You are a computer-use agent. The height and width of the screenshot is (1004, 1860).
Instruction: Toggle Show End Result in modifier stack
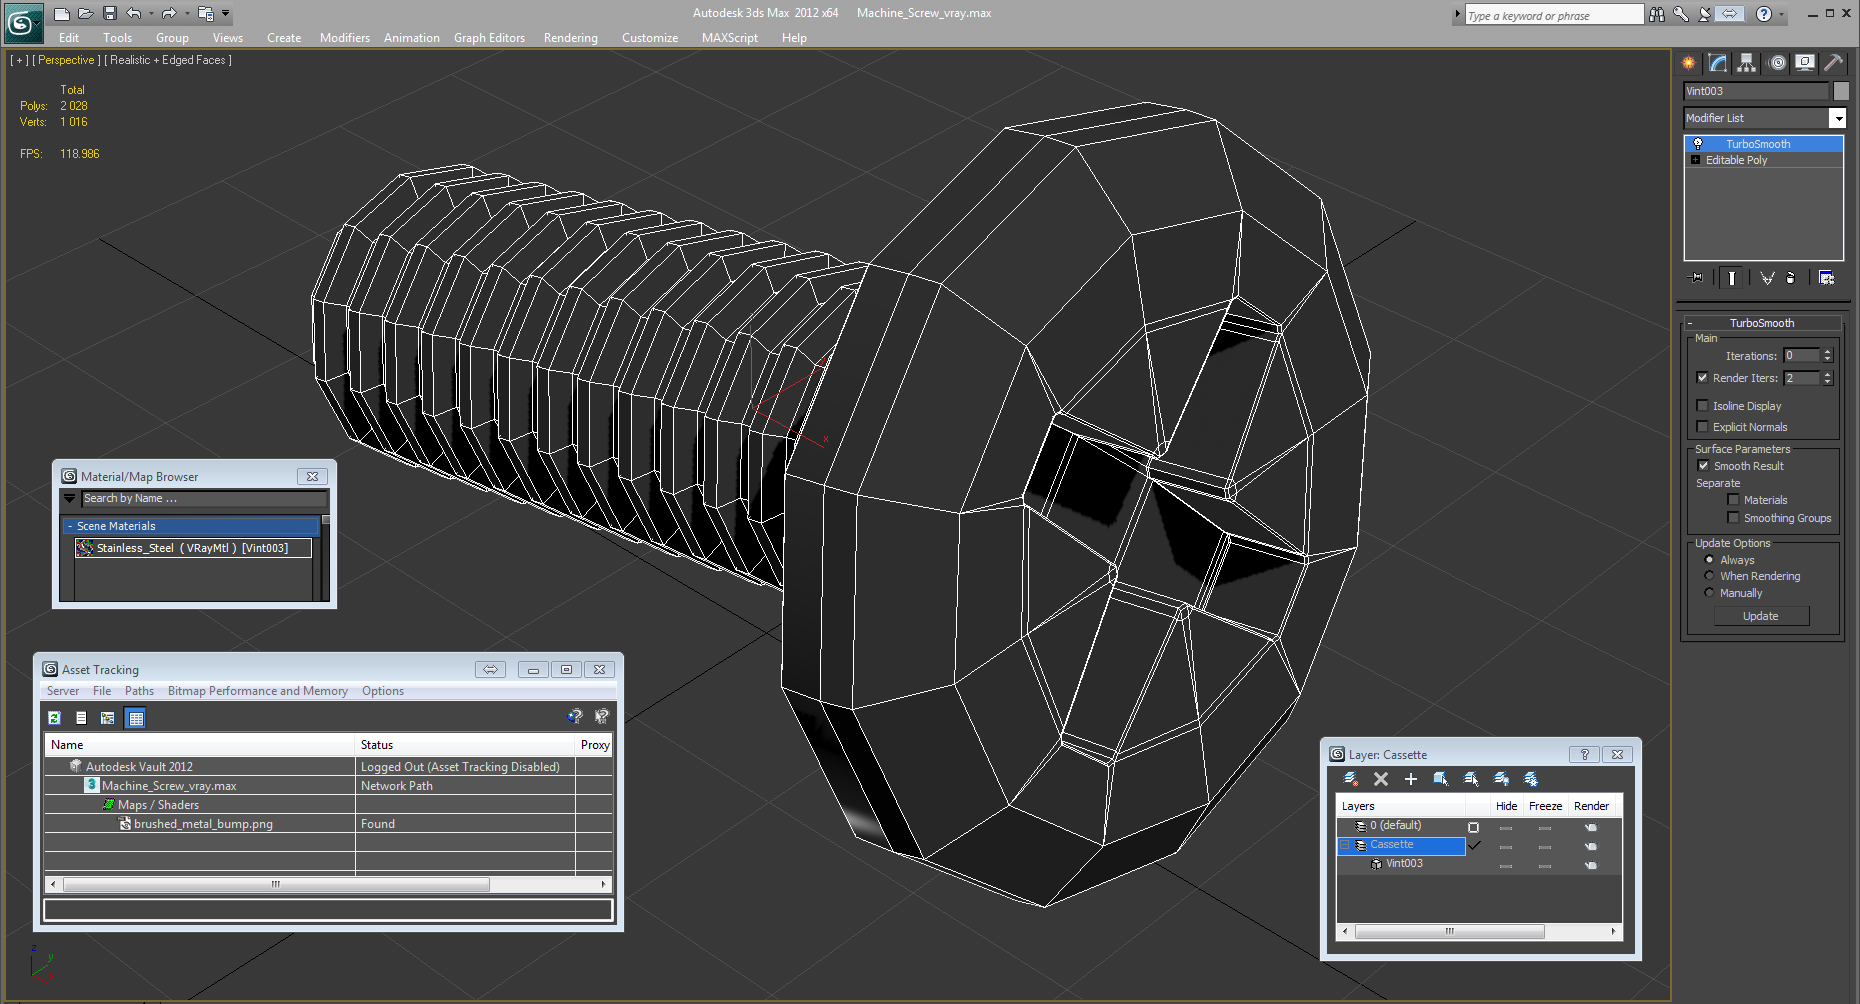(1732, 278)
